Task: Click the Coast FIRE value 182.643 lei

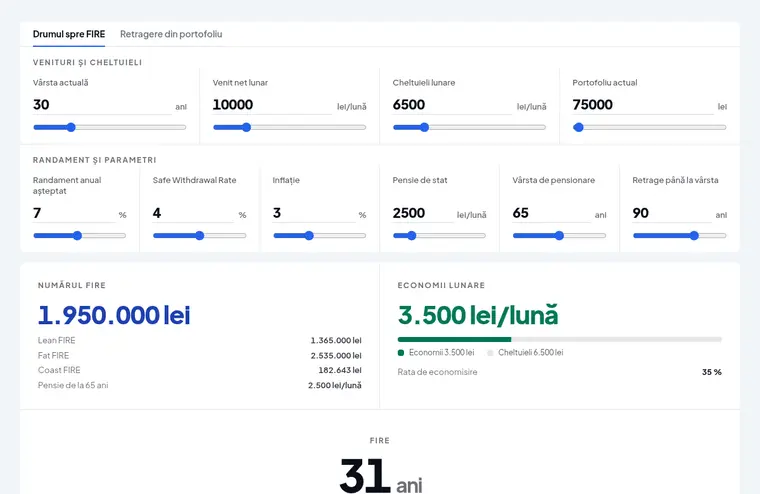Action: click(340, 370)
